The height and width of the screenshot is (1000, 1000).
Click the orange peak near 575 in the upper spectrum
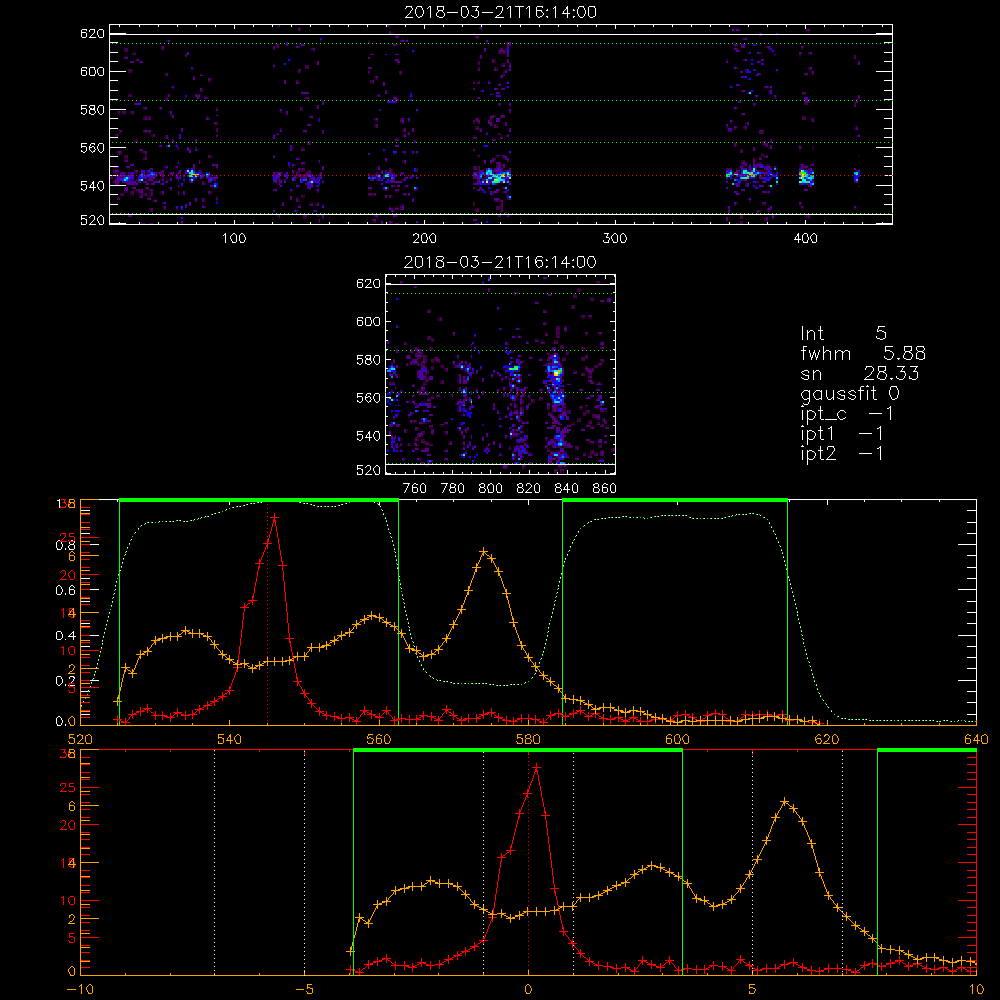coord(484,552)
